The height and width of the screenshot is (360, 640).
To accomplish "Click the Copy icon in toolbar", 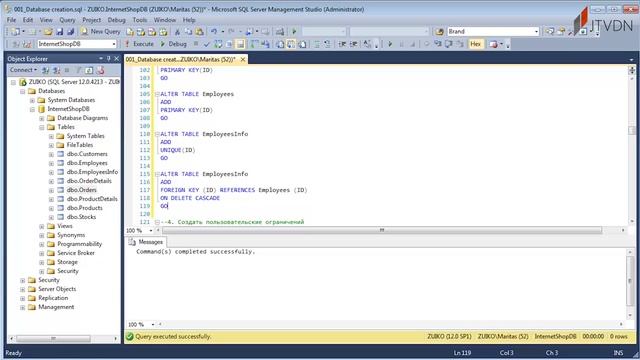I will coord(188,31).
